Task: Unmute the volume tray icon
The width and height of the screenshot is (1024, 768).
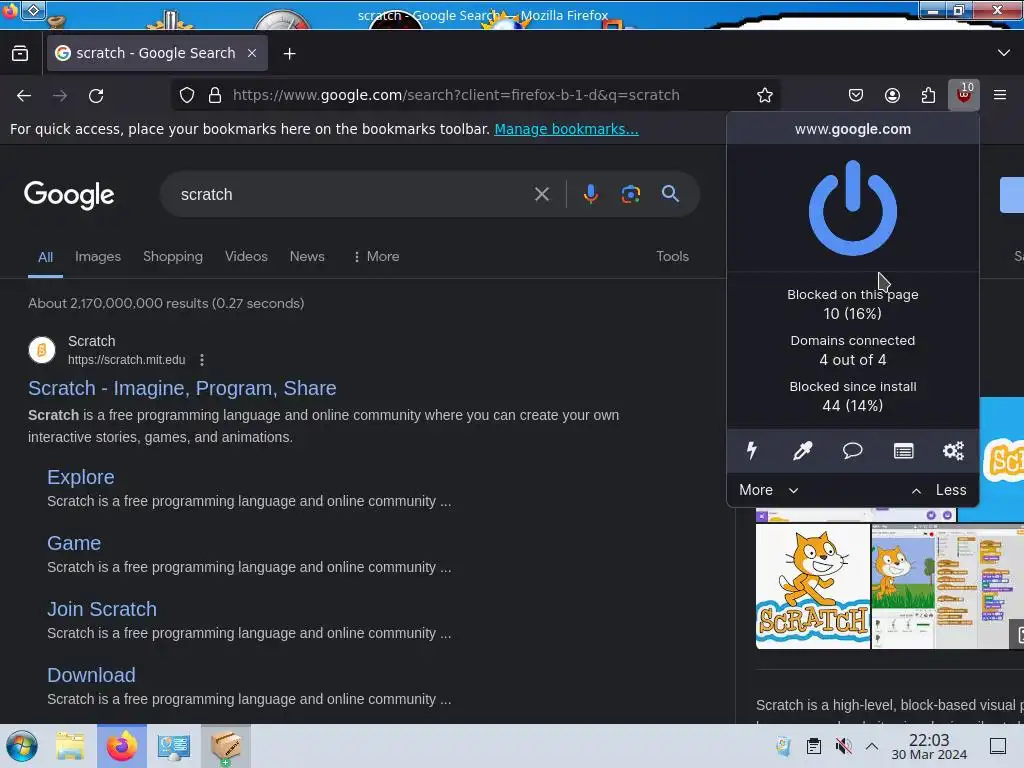Action: (843, 746)
